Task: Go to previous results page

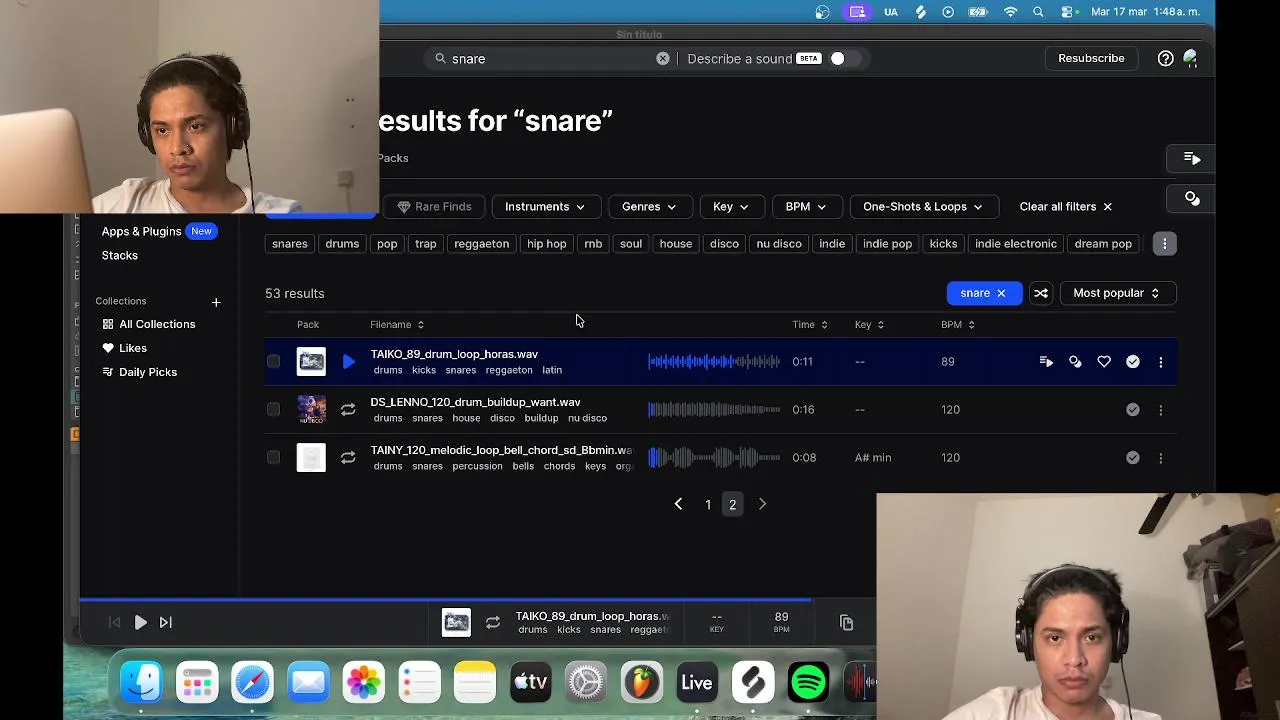Action: (678, 505)
